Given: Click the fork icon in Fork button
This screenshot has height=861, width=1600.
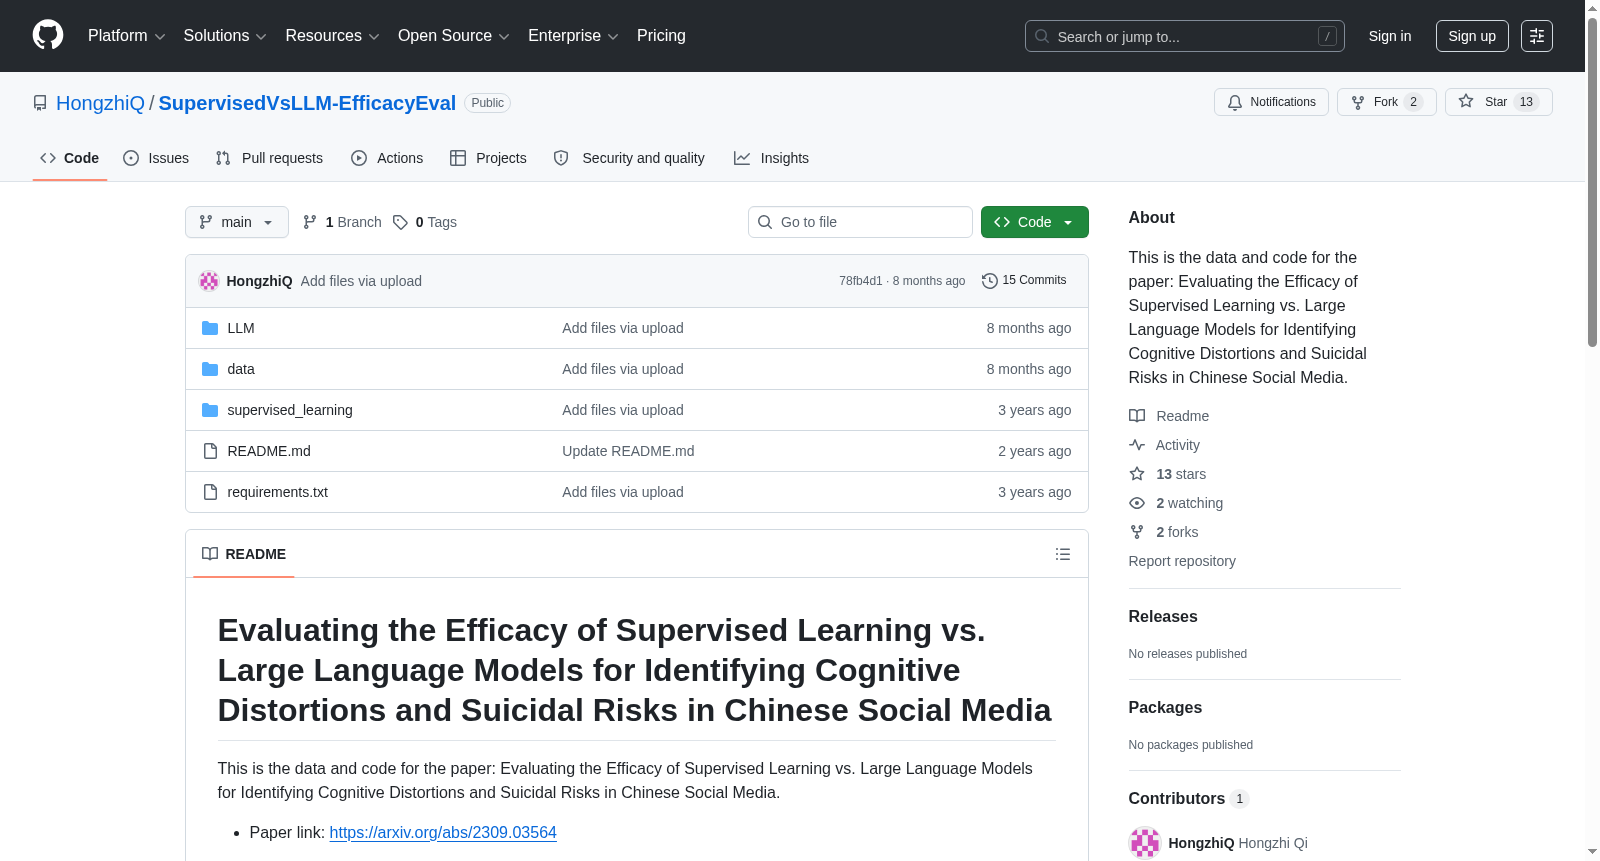Looking at the screenshot, I should coord(1358,102).
